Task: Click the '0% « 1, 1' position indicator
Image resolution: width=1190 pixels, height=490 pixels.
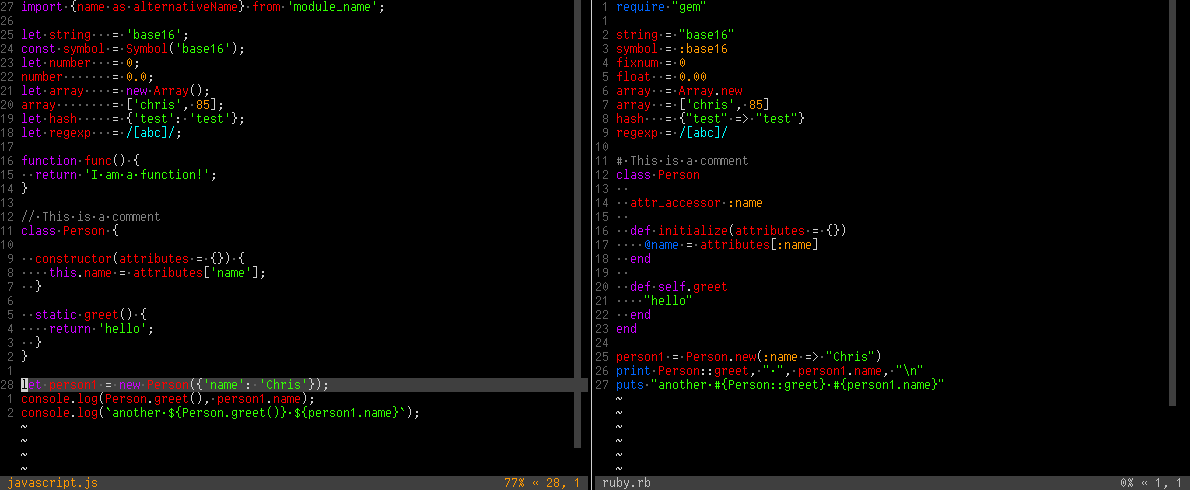Action: (1150, 482)
